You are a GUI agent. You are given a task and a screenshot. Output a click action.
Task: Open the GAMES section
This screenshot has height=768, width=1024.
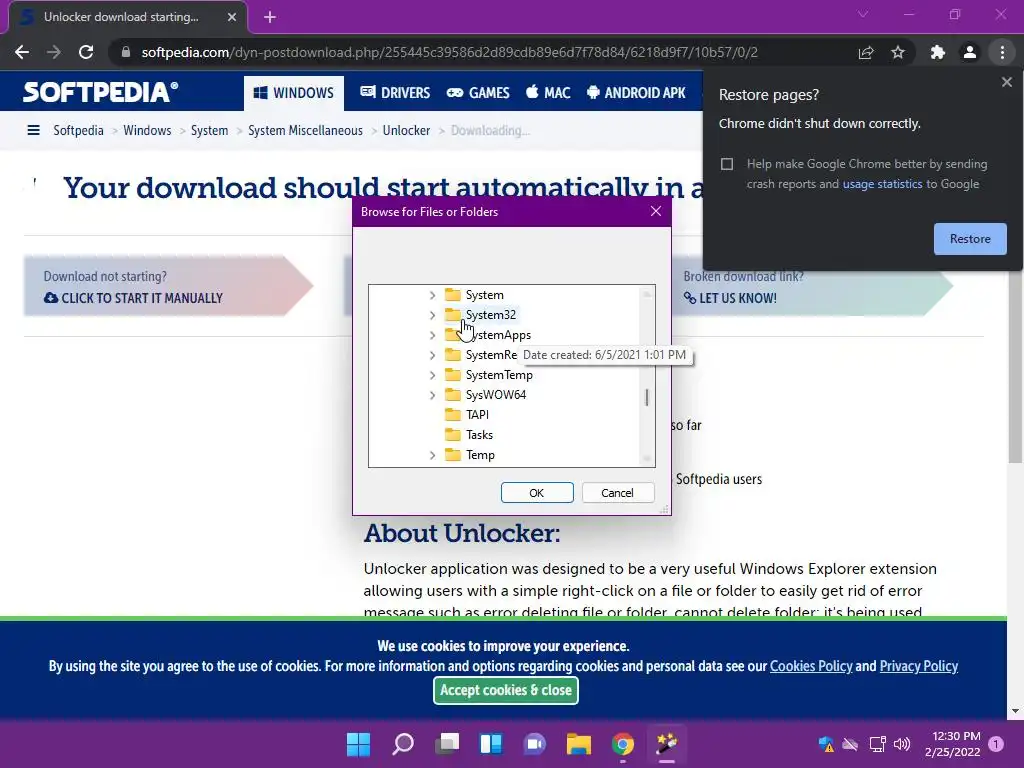click(478, 93)
